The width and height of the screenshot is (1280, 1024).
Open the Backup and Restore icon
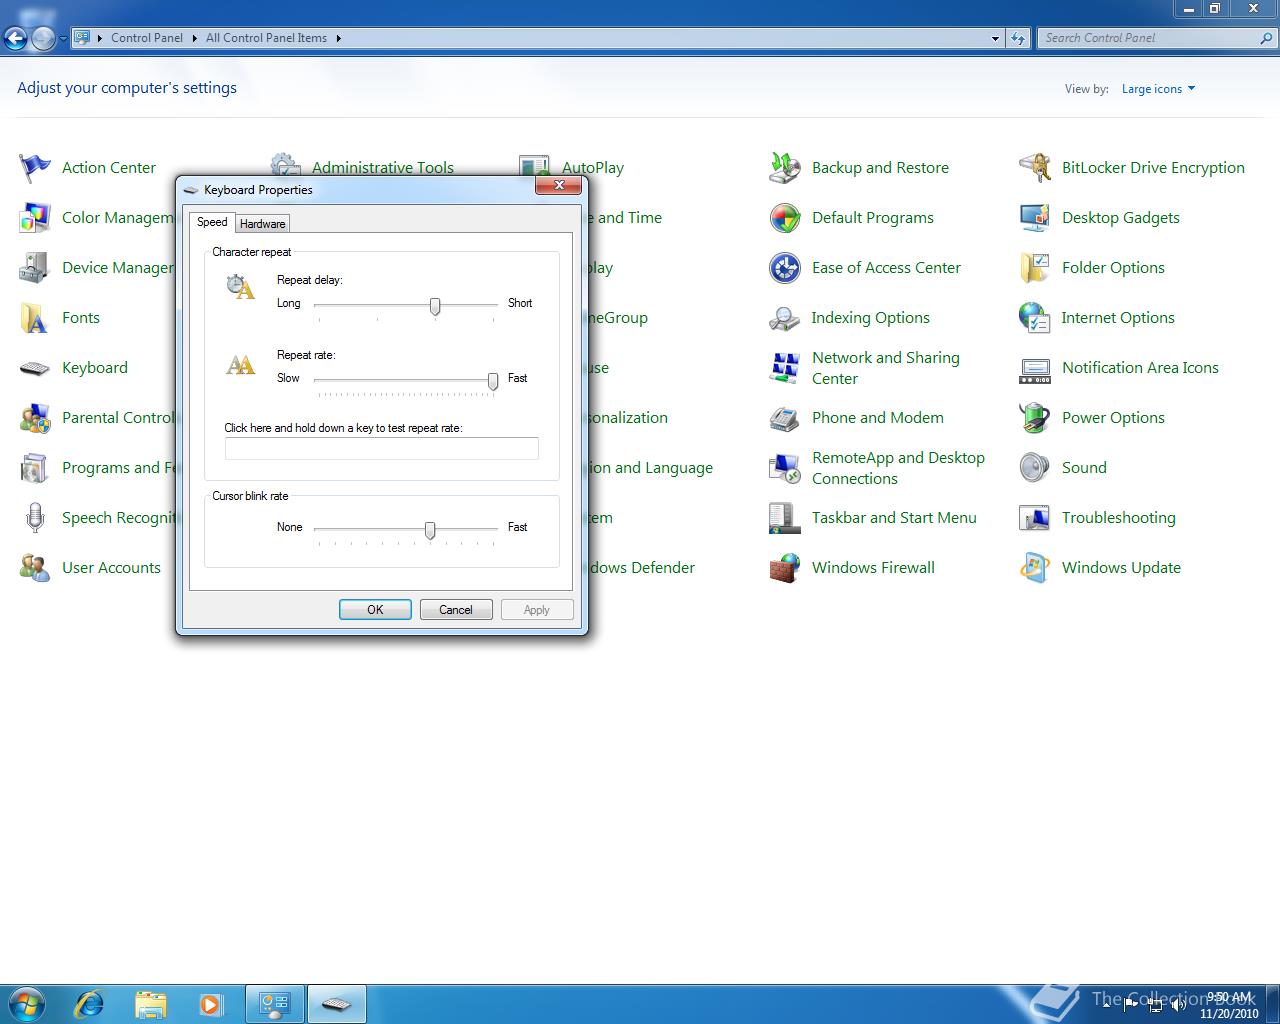(785, 168)
